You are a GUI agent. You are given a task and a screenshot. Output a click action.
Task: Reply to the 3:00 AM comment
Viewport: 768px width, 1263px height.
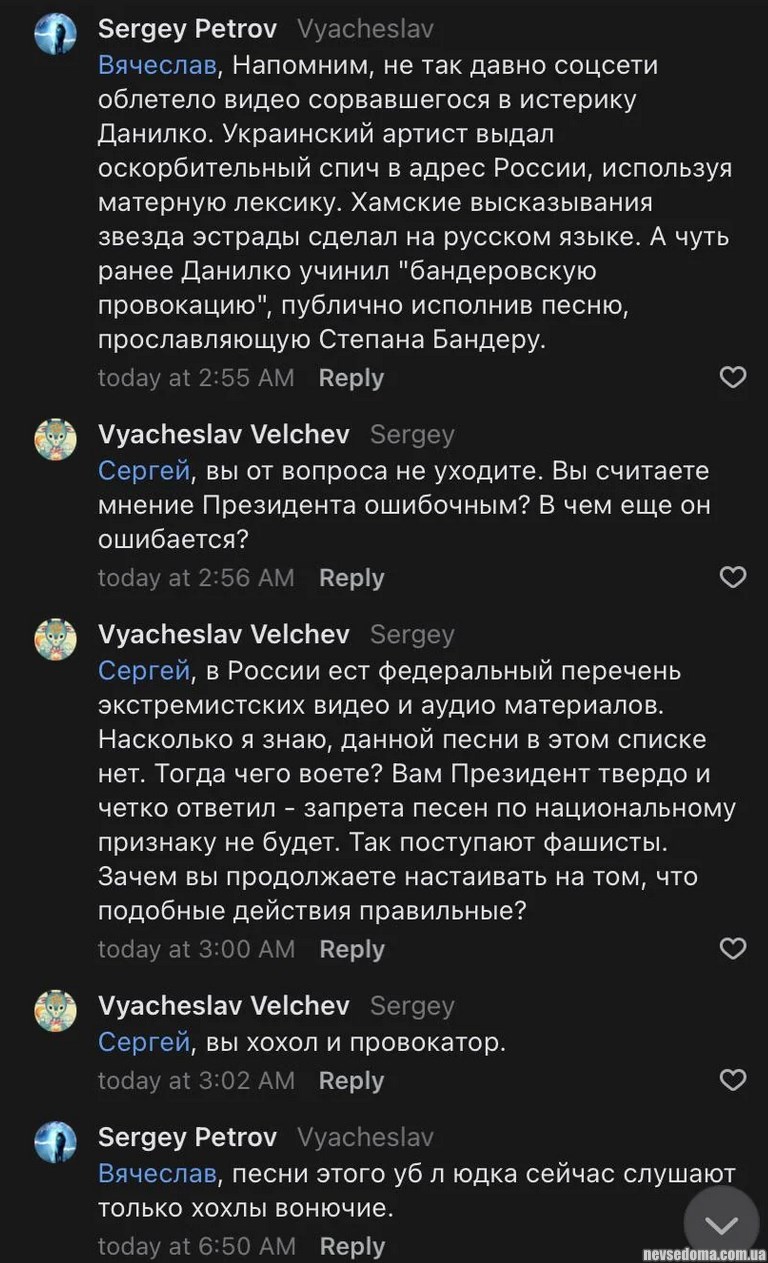351,949
